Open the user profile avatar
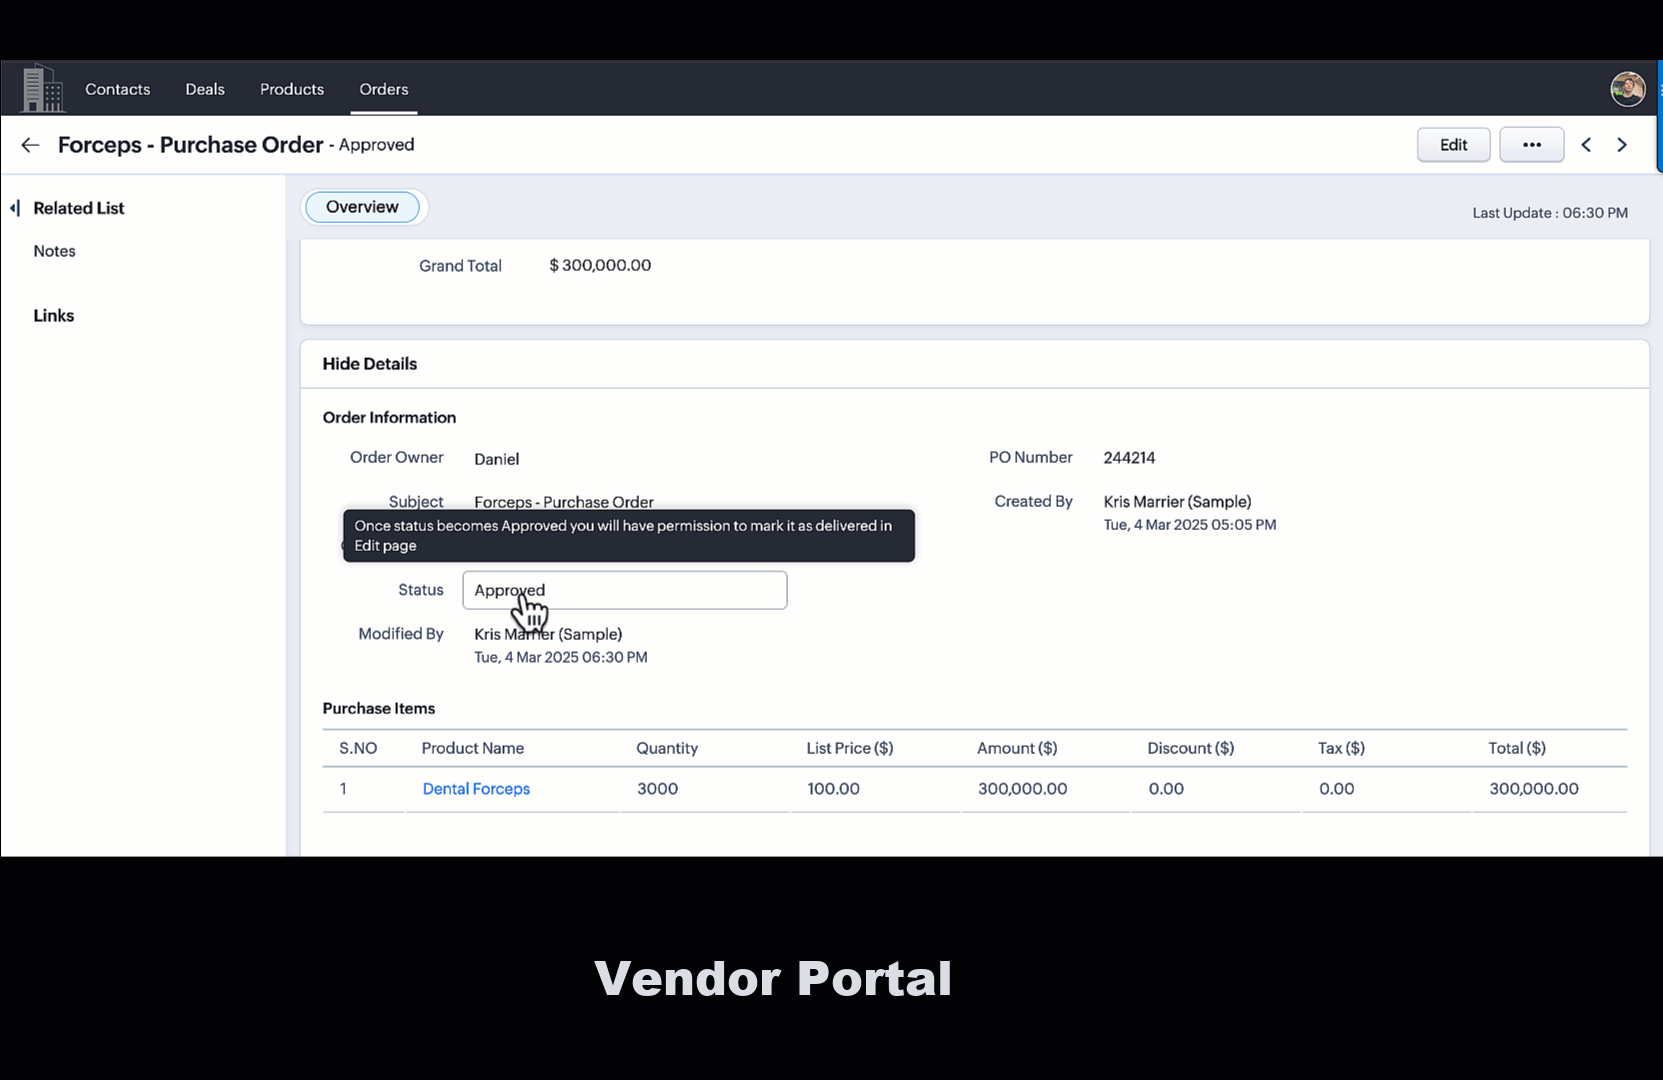Image resolution: width=1663 pixels, height=1080 pixels. pyautogui.click(x=1627, y=89)
